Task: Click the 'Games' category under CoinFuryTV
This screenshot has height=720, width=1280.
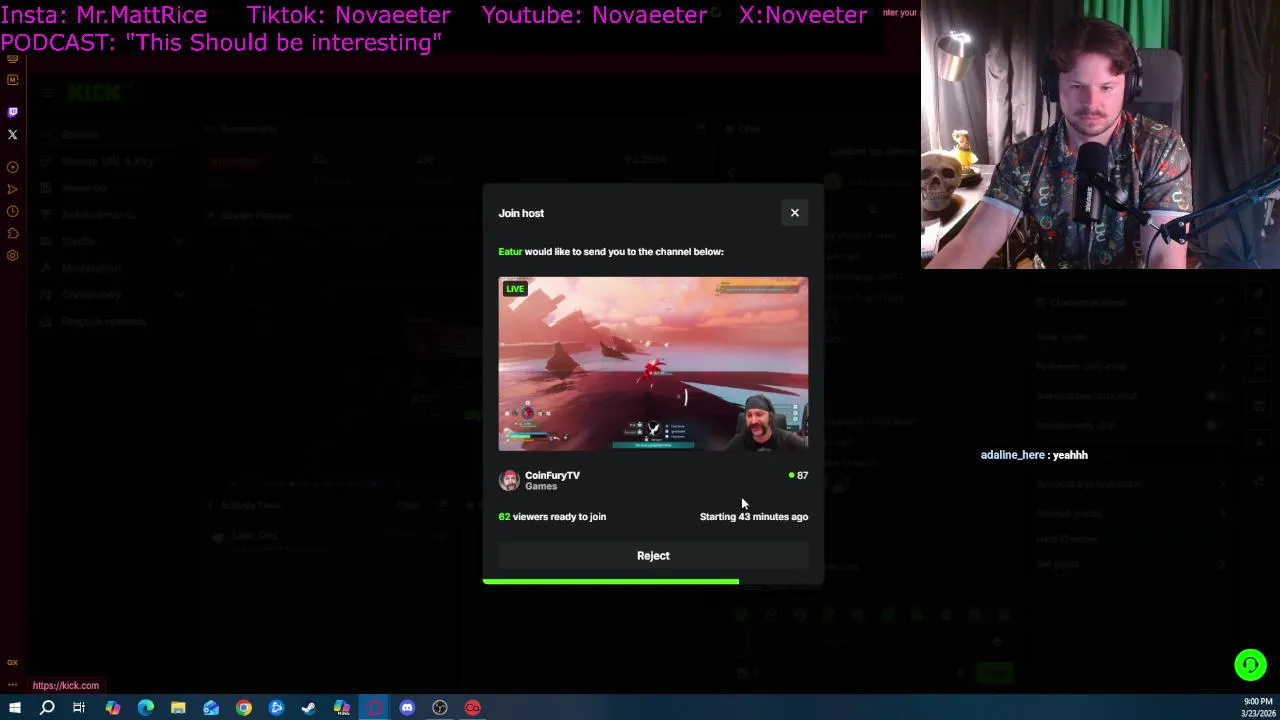Action: pyautogui.click(x=541, y=487)
